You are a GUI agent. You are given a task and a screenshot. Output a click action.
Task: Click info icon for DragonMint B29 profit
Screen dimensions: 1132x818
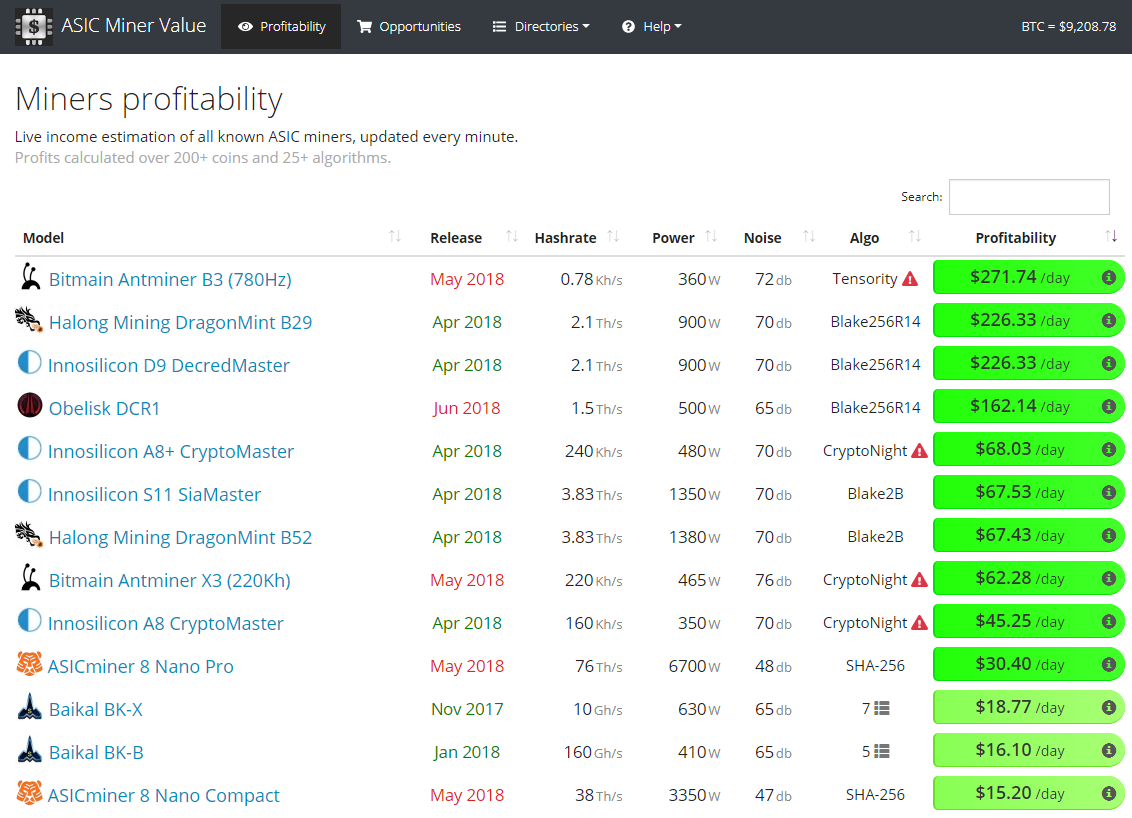tap(1109, 321)
